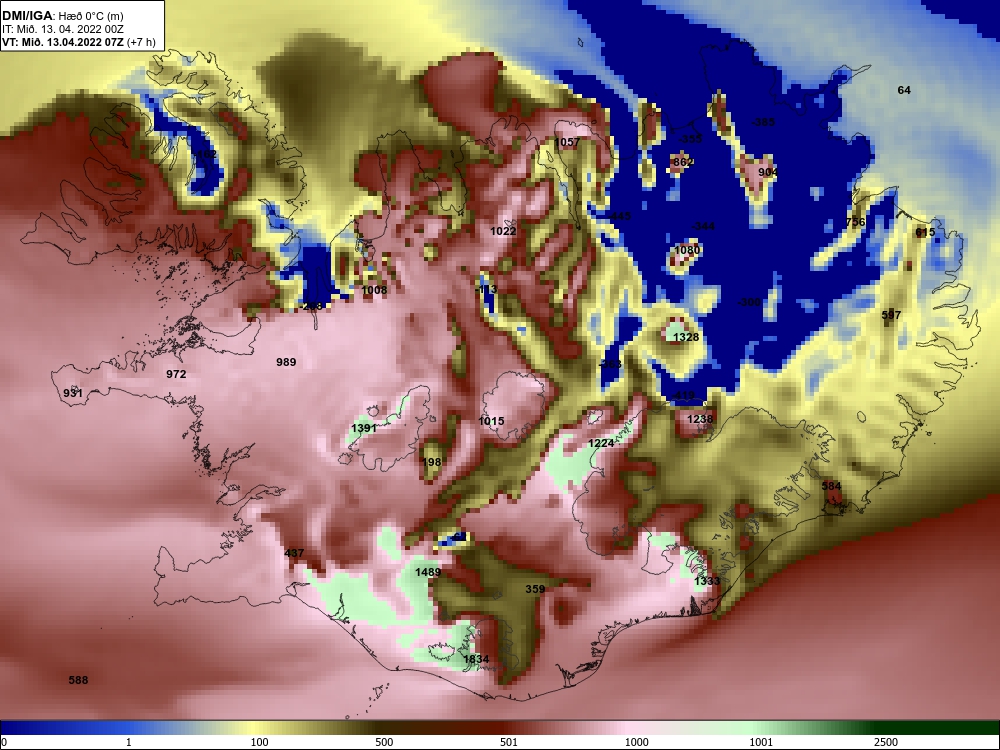Click the map value 1022

tap(503, 231)
